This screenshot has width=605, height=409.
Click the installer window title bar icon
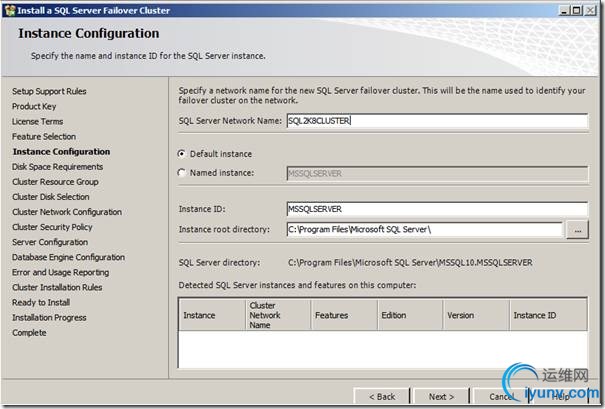(x=9, y=9)
